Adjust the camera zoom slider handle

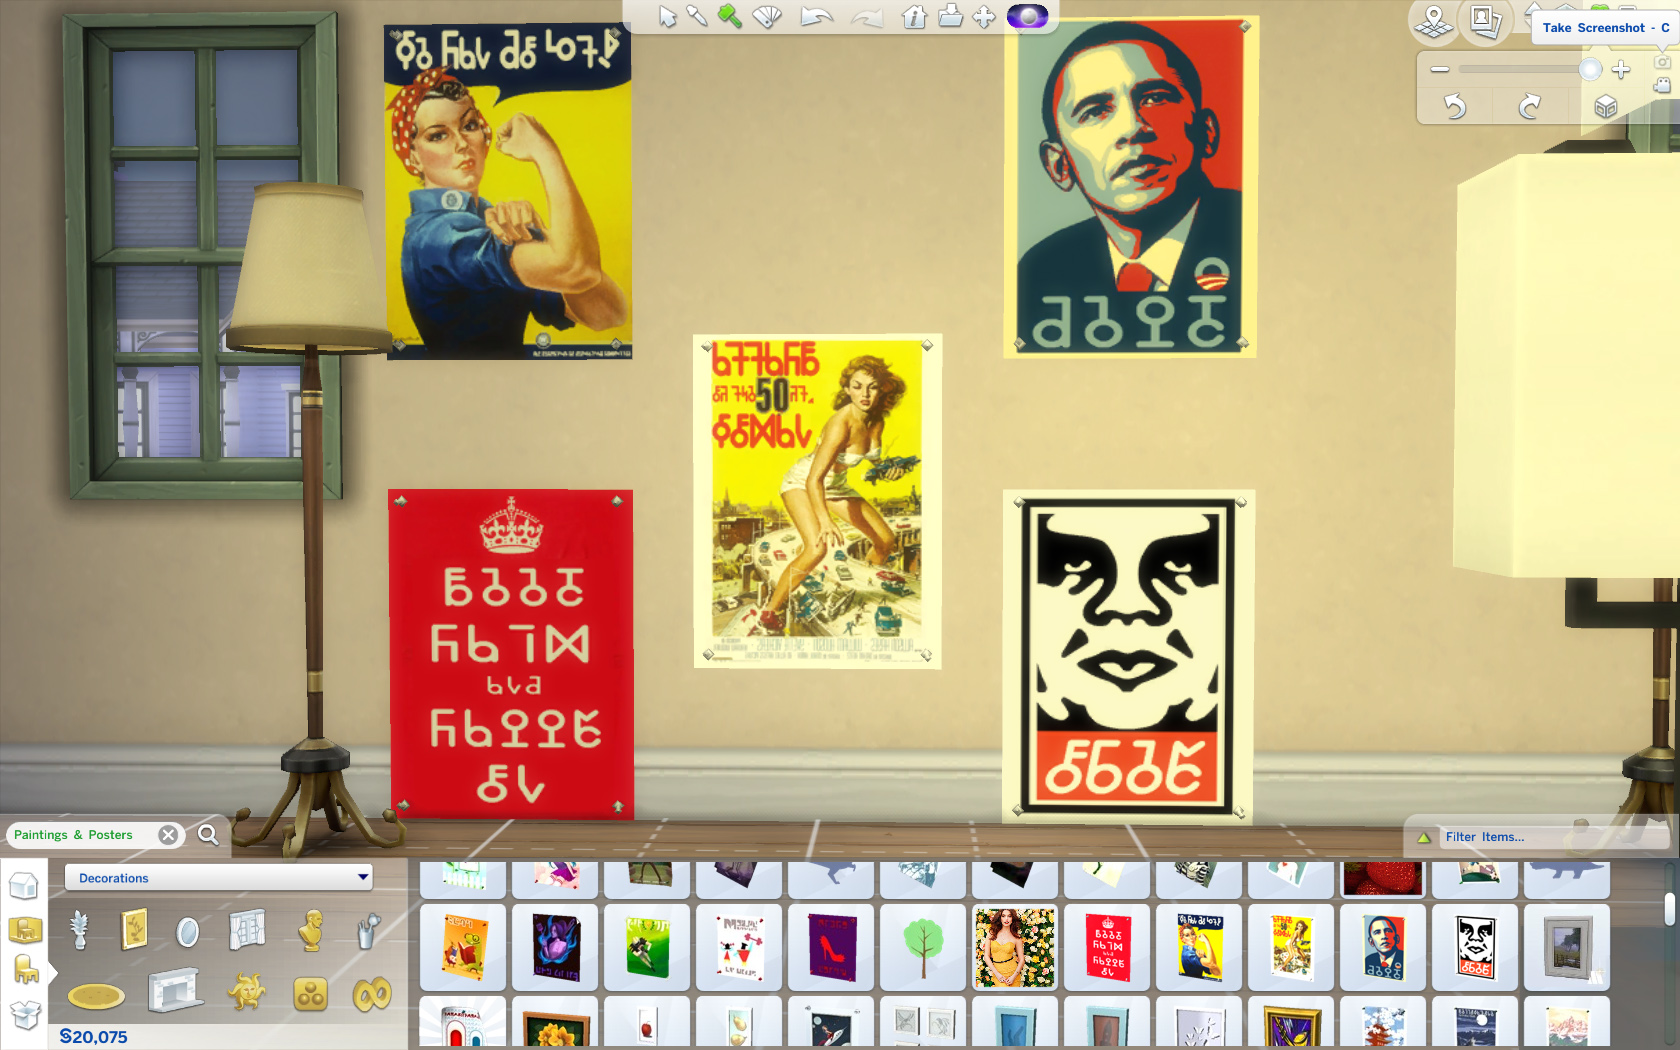click(1590, 69)
